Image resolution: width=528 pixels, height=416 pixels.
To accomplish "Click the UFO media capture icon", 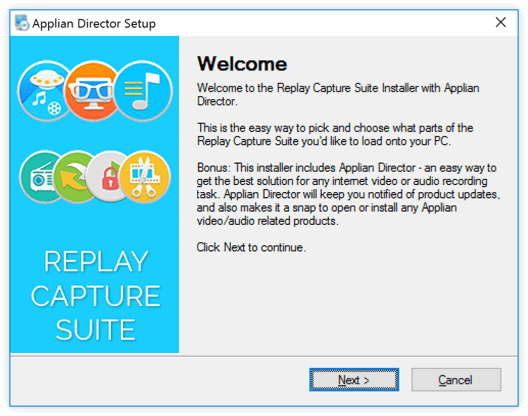I will click(x=43, y=91).
